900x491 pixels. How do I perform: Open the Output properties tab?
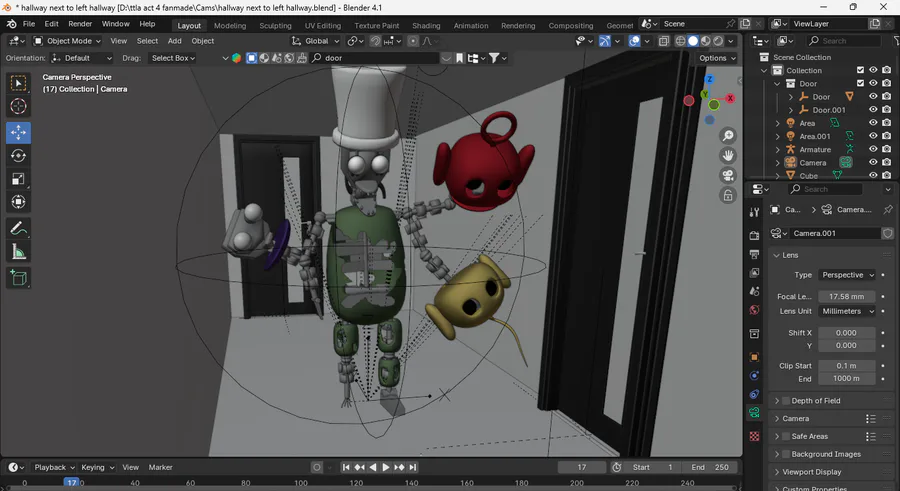coord(754,254)
